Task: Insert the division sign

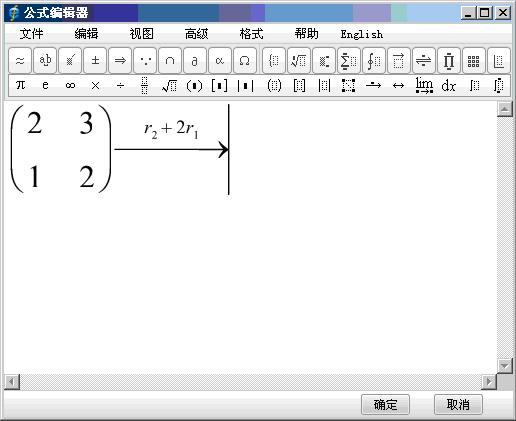Action: (x=120, y=86)
